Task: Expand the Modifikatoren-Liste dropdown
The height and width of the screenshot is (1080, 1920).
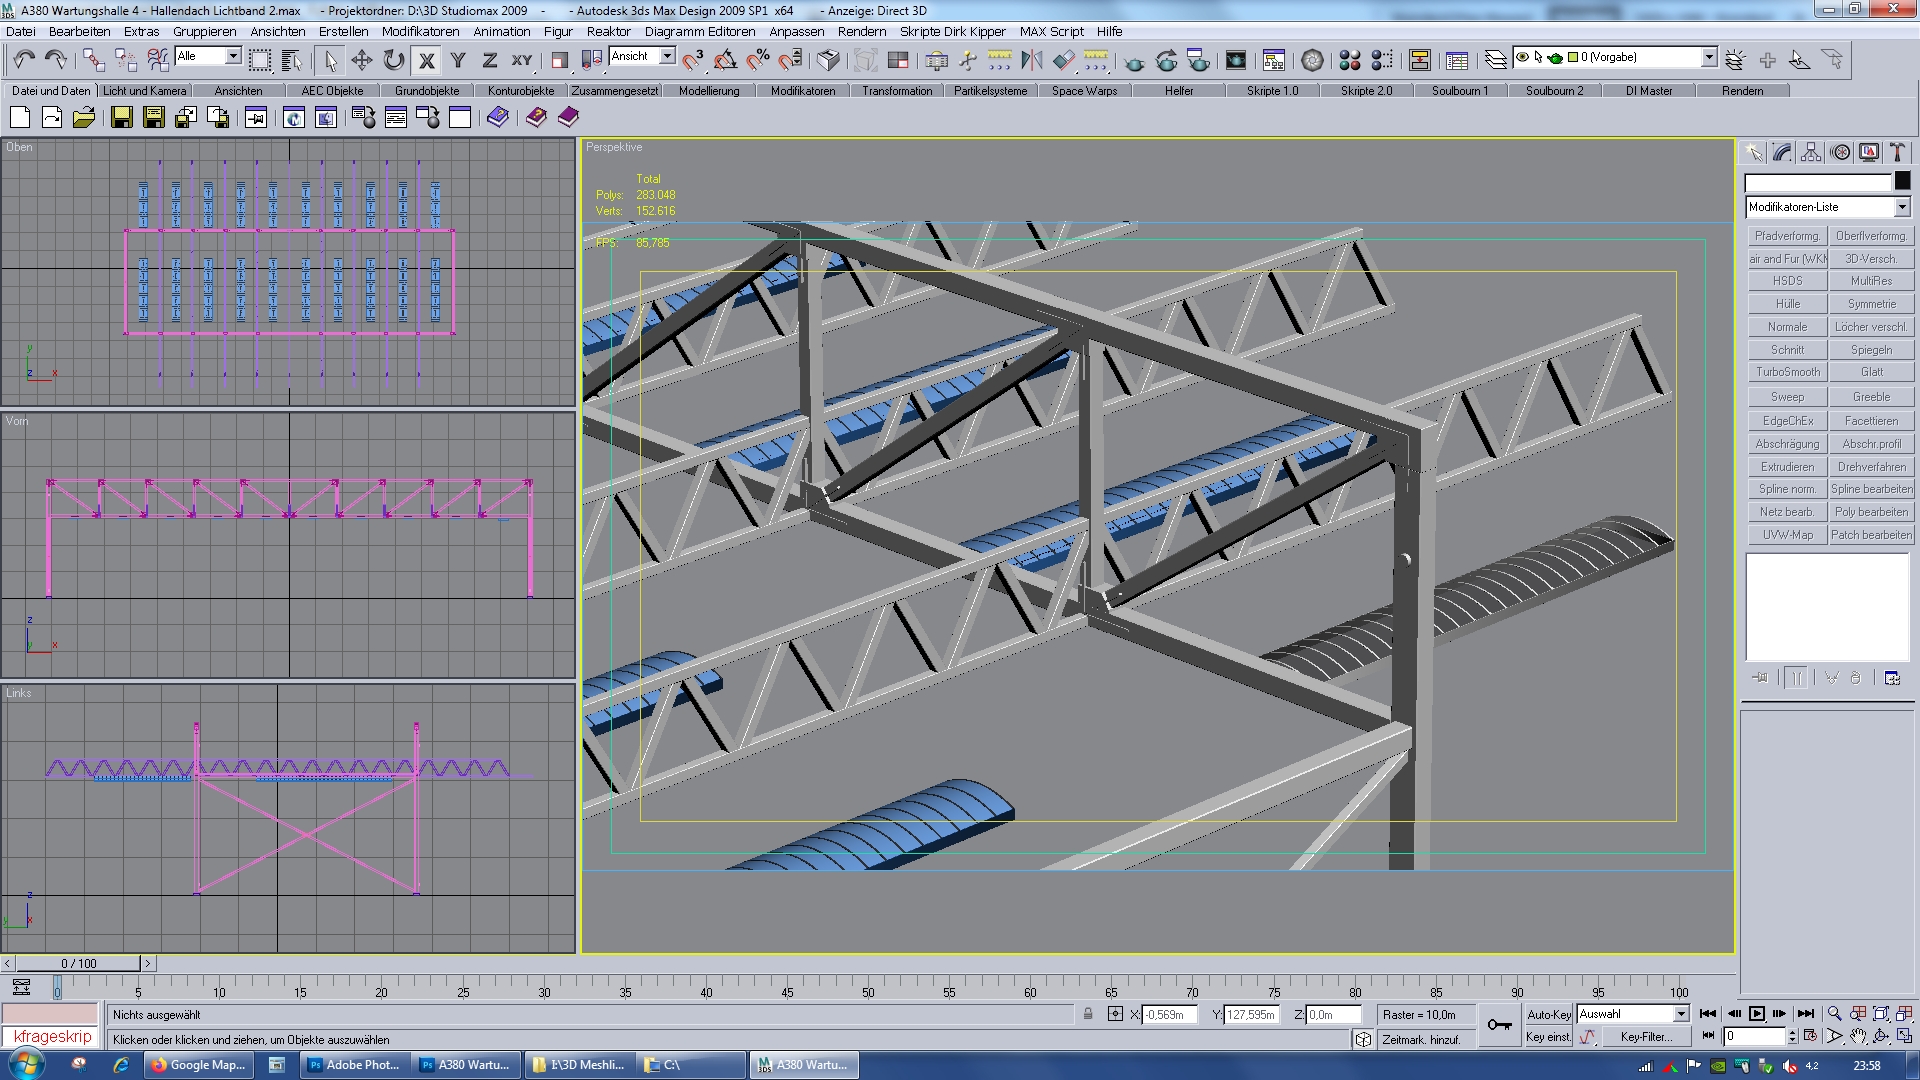Action: [x=1901, y=207]
